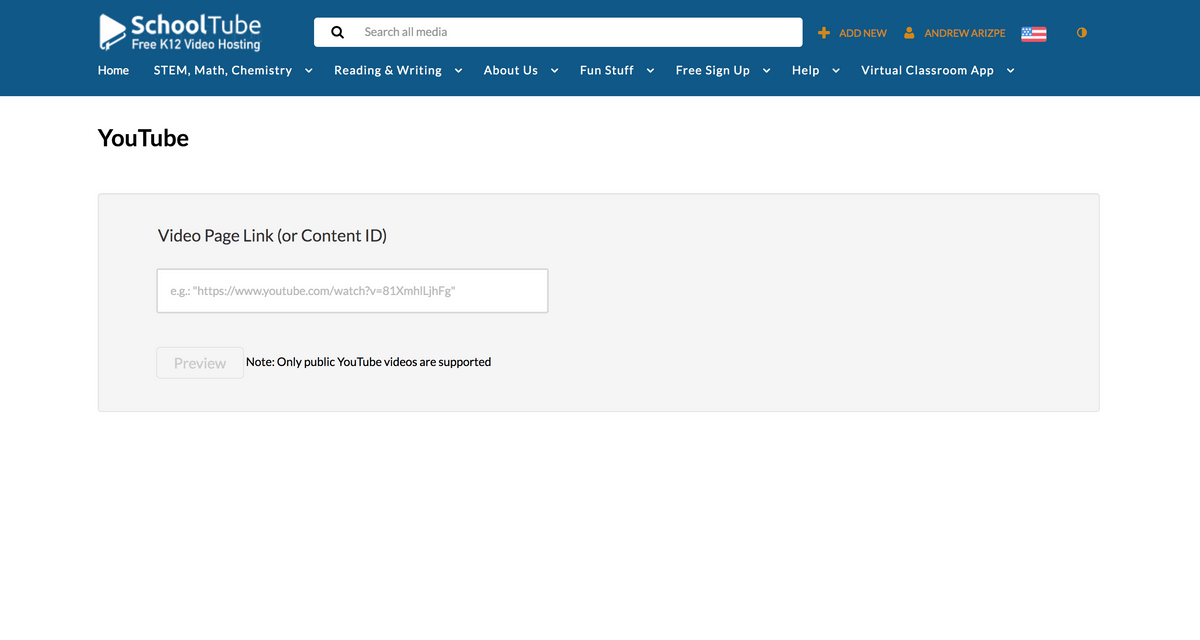Toggle dark mode with the contrast icon

pos(1081,32)
